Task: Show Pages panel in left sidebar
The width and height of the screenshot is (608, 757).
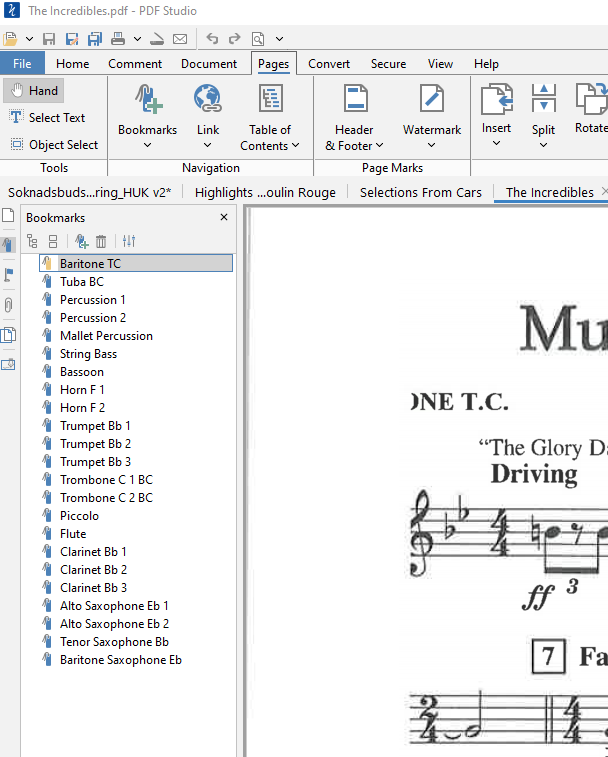Action: tap(8, 215)
